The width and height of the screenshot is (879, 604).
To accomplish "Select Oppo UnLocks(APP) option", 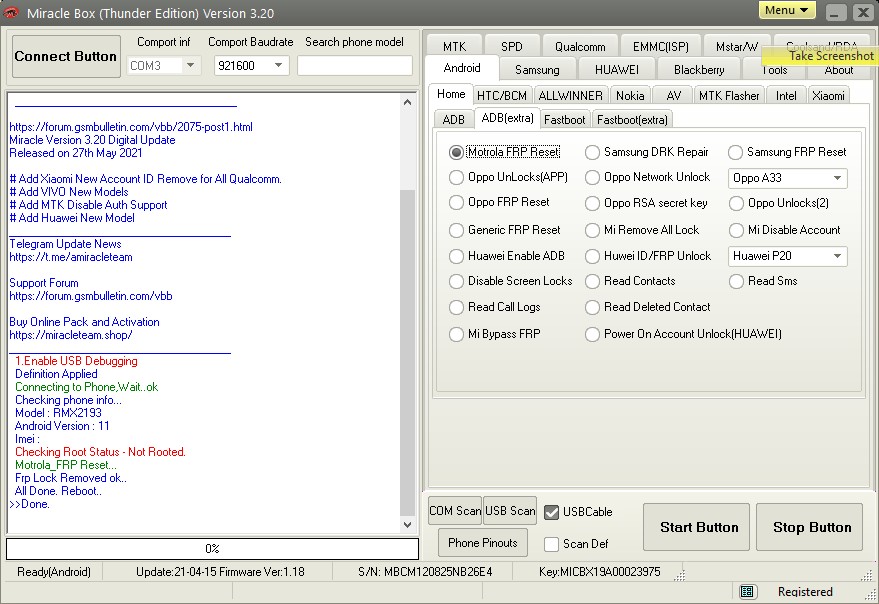I will pyautogui.click(x=456, y=177).
